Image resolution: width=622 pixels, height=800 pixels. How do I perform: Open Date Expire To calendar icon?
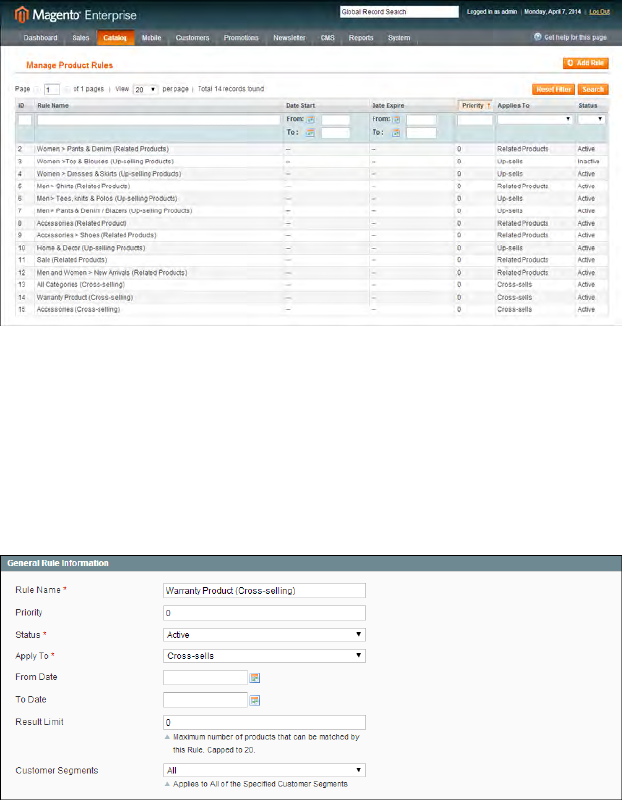pyautogui.click(x=396, y=133)
